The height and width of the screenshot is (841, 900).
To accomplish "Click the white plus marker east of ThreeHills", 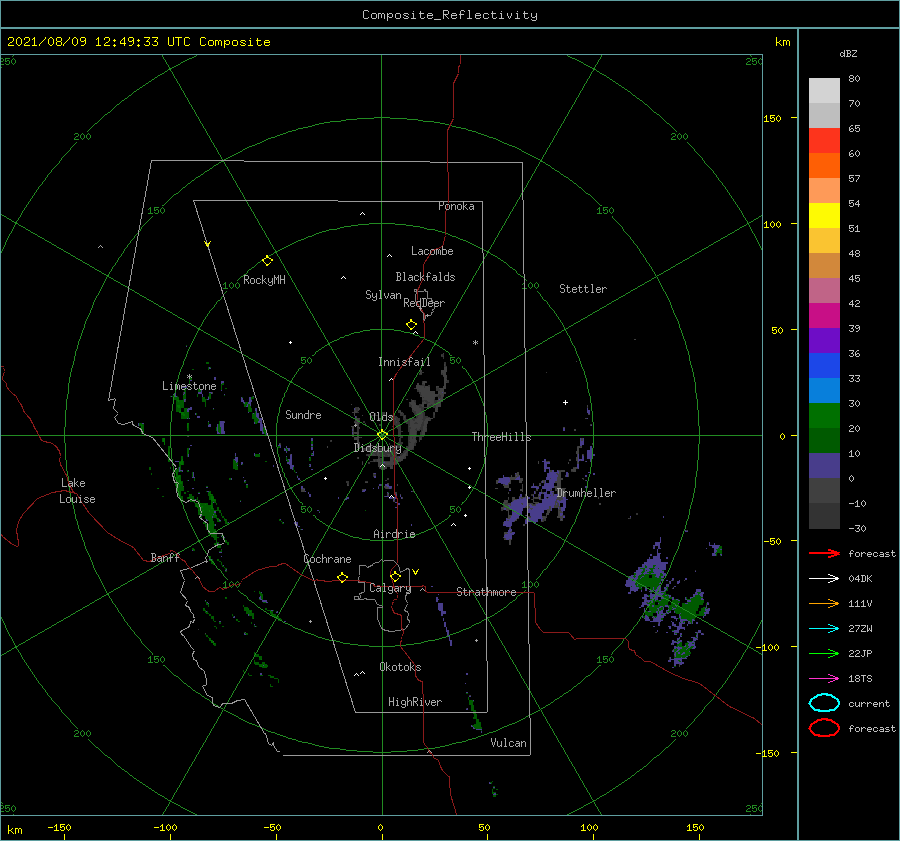I will (x=565, y=402).
